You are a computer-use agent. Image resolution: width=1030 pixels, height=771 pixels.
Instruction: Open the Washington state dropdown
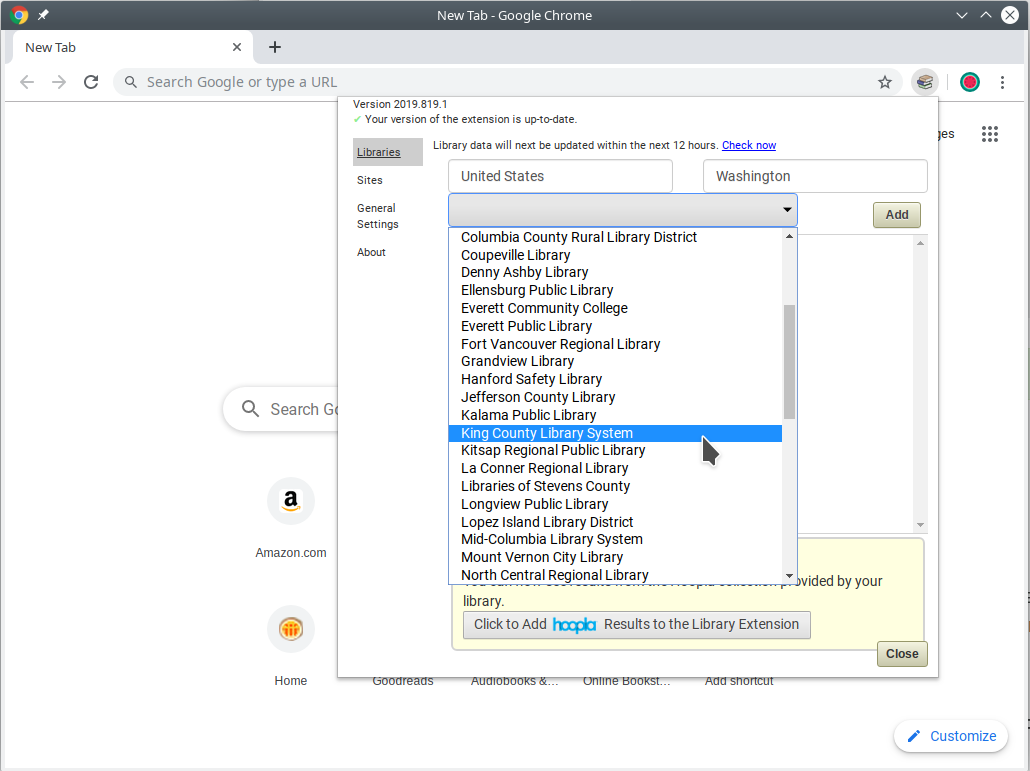(815, 176)
